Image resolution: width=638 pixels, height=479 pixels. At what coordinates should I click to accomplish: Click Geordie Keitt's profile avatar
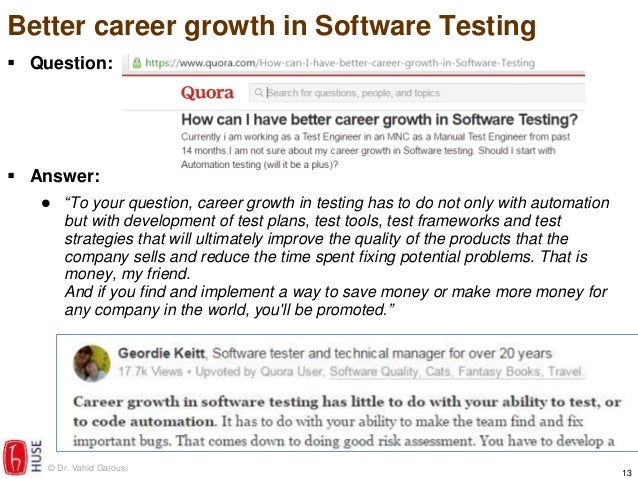92,363
